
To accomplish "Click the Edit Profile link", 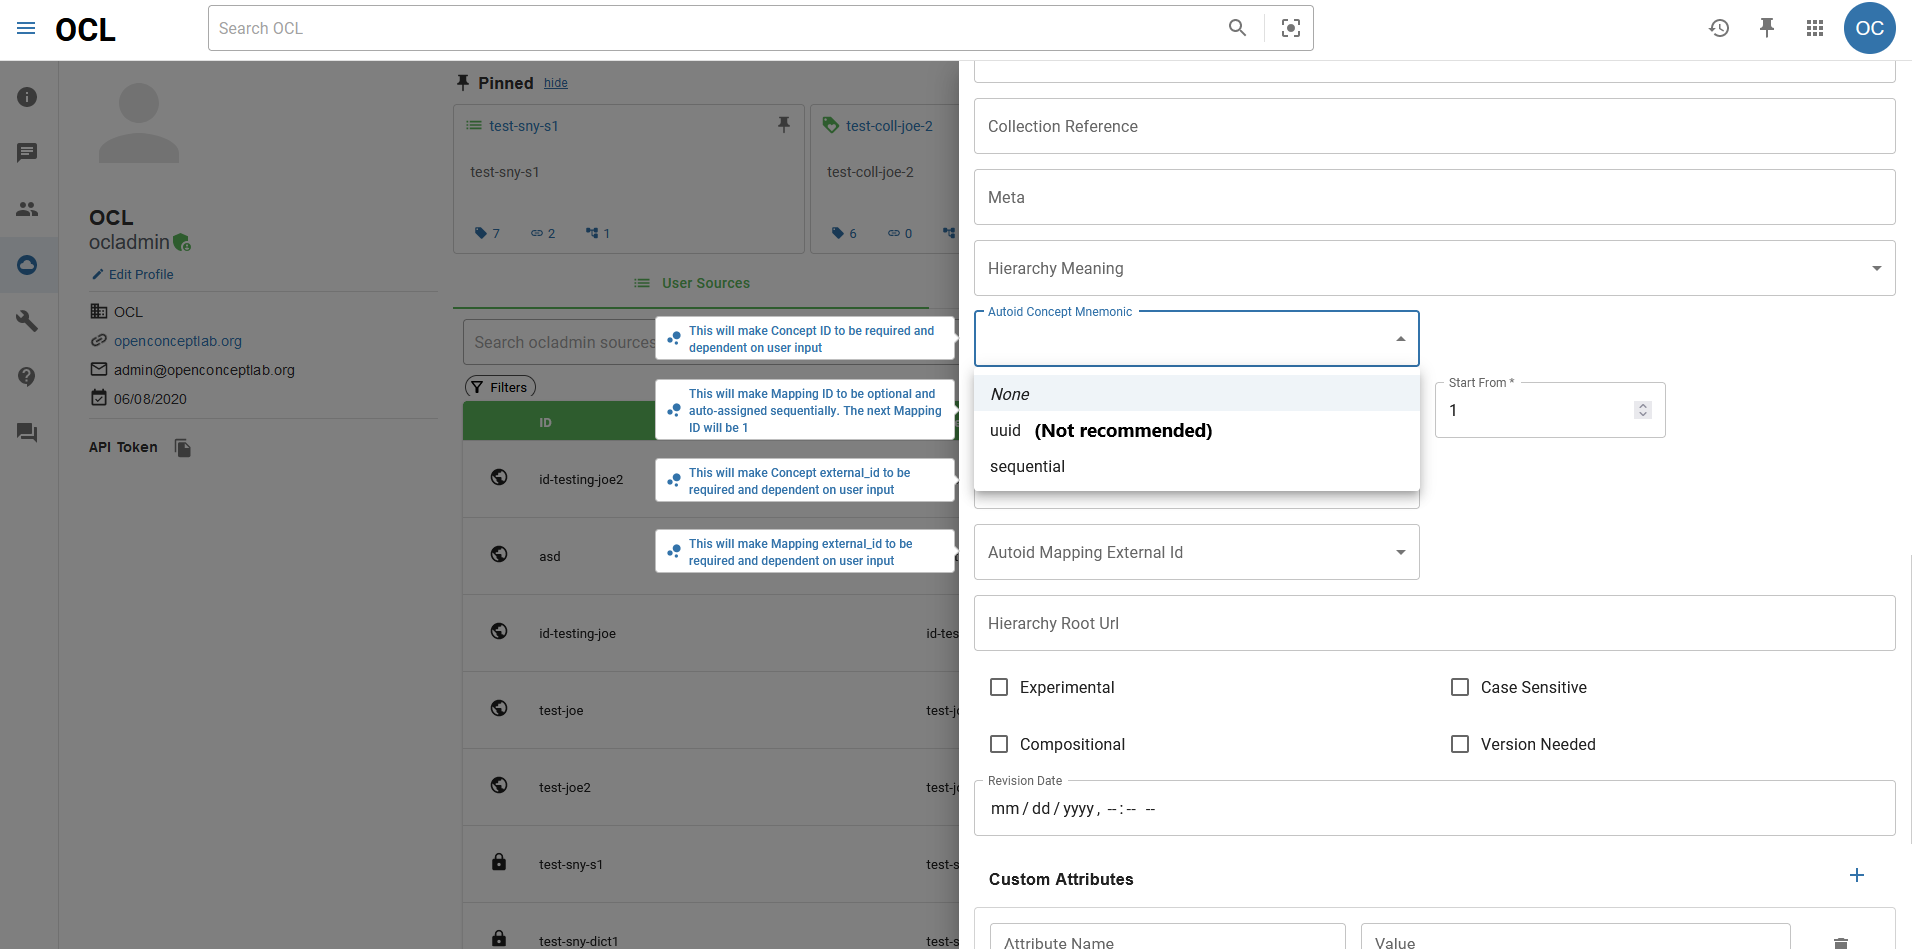I will coord(132,274).
